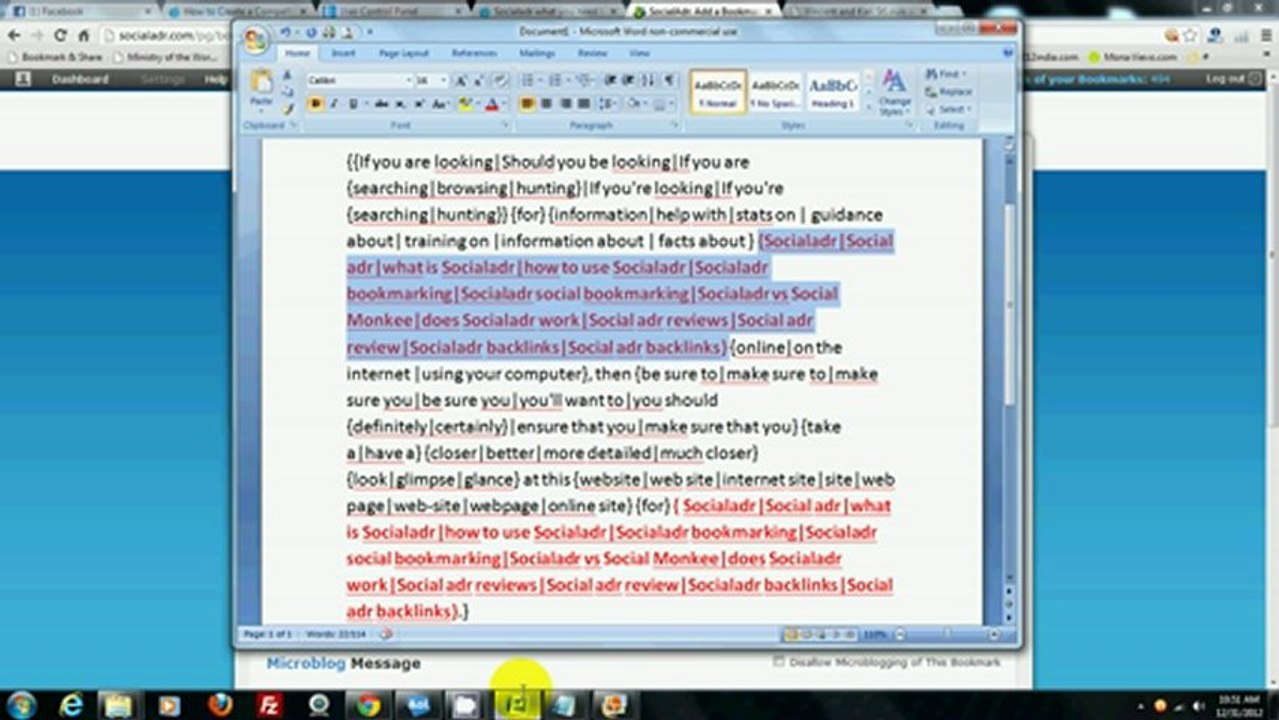Click the Change Styles icon
The width and height of the screenshot is (1279, 720).
point(894,93)
